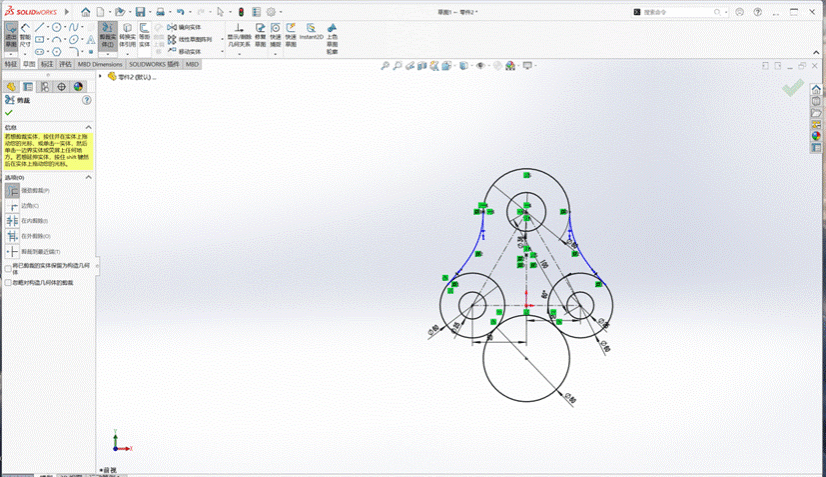Switch to the 特征 (Features) tab
This screenshot has width=826, height=477.
[11, 63]
